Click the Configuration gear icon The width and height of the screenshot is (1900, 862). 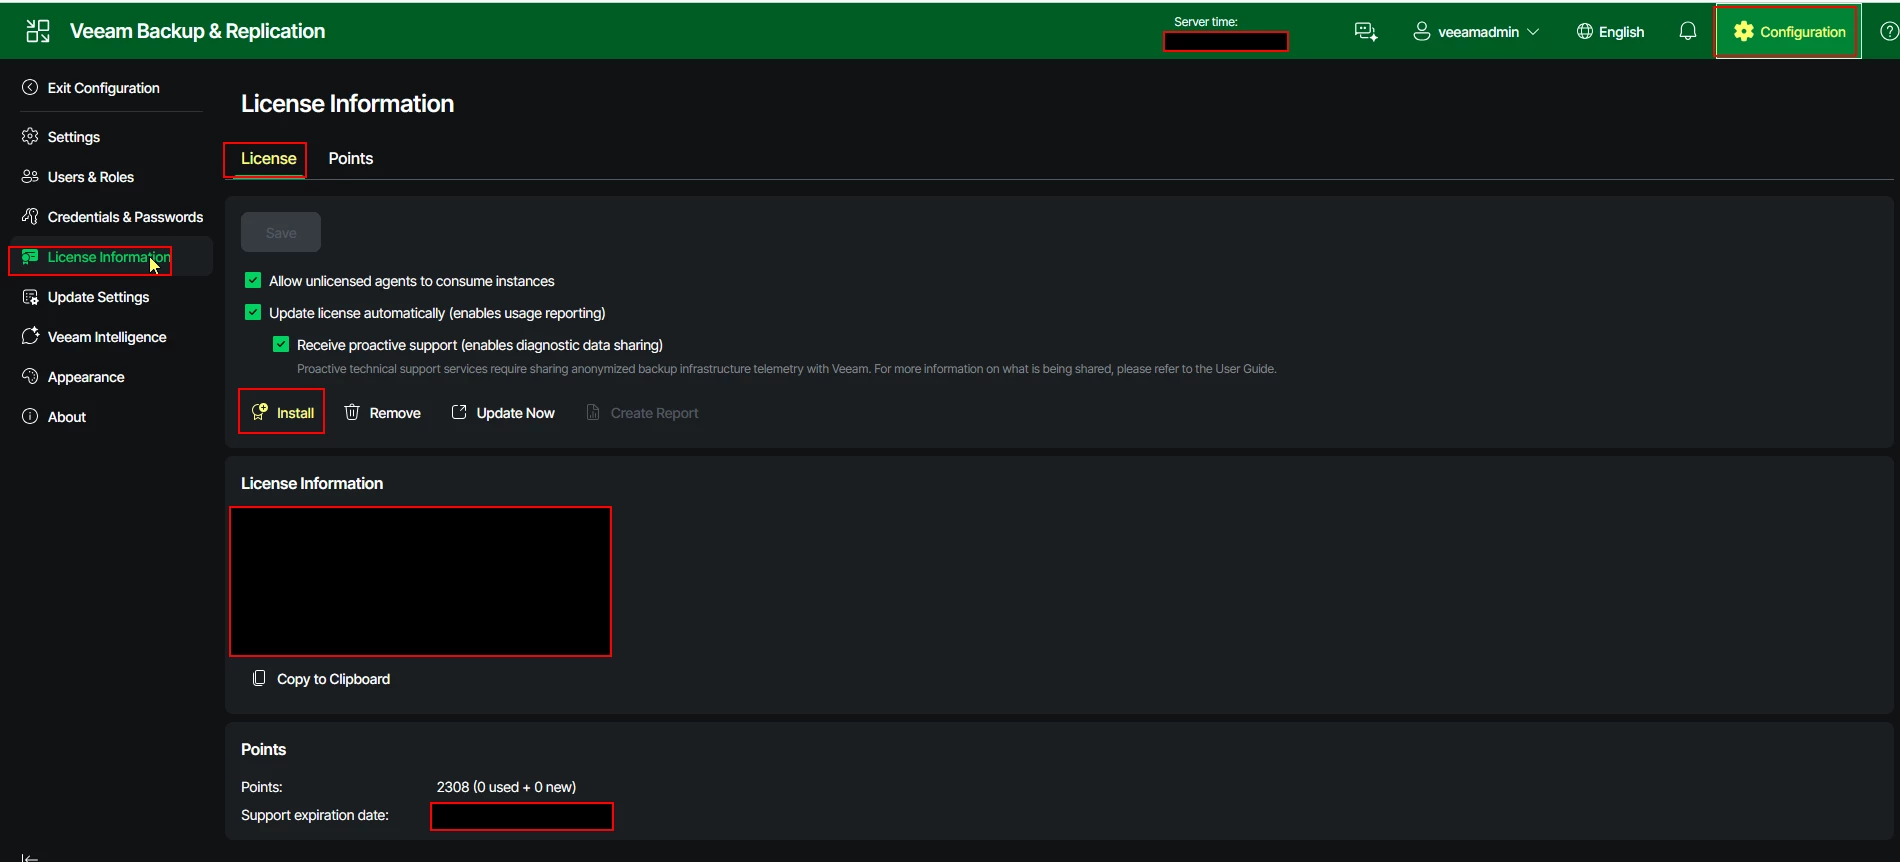click(x=1744, y=32)
